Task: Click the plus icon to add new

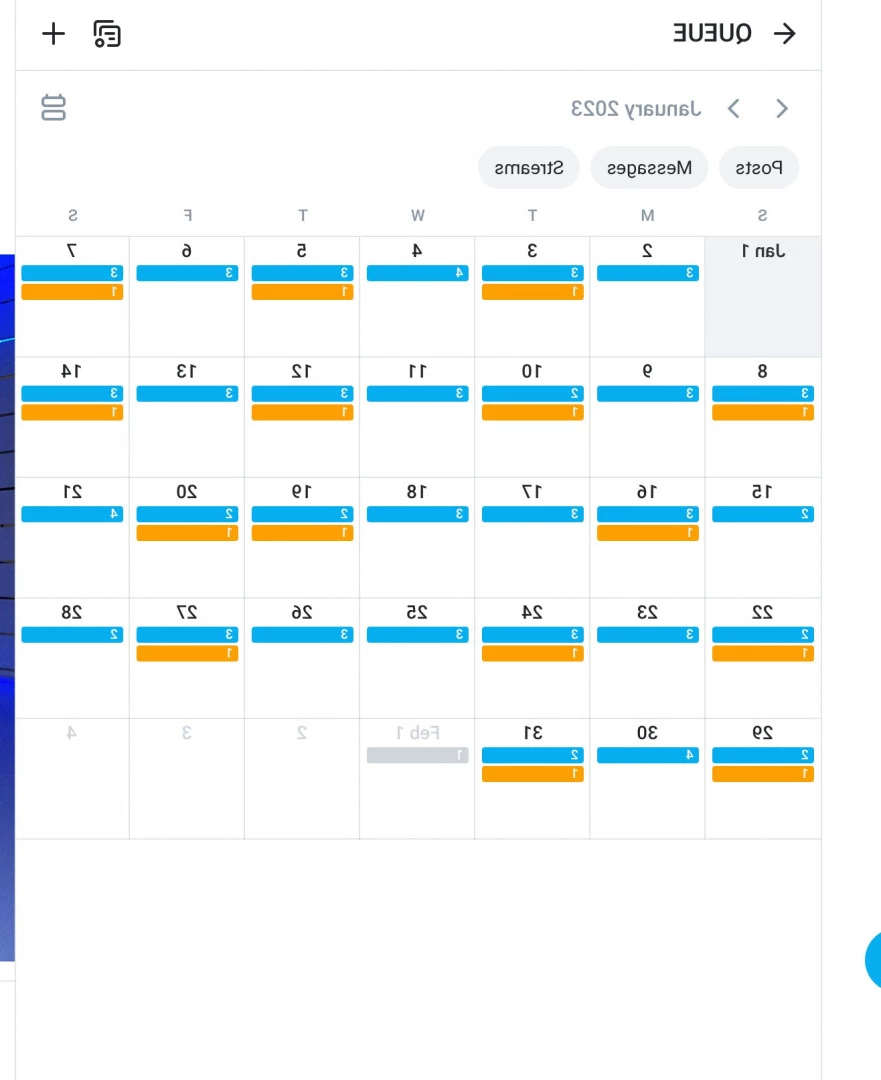Action: (53, 33)
